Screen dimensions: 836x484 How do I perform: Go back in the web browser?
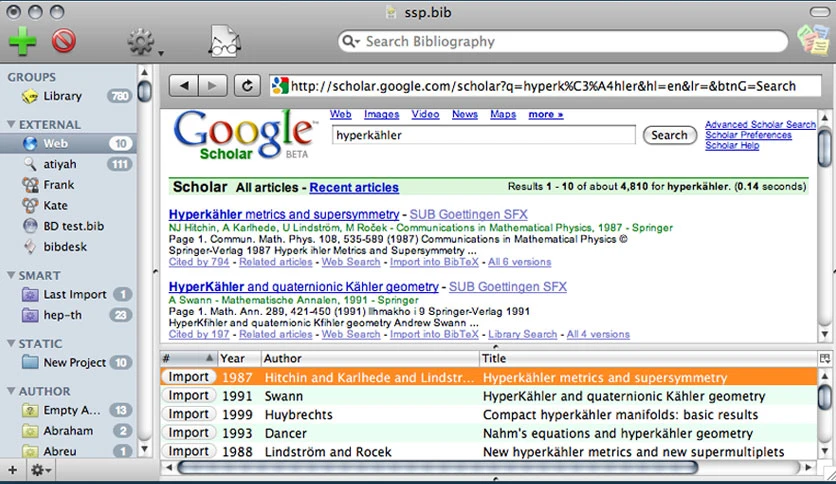184,86
